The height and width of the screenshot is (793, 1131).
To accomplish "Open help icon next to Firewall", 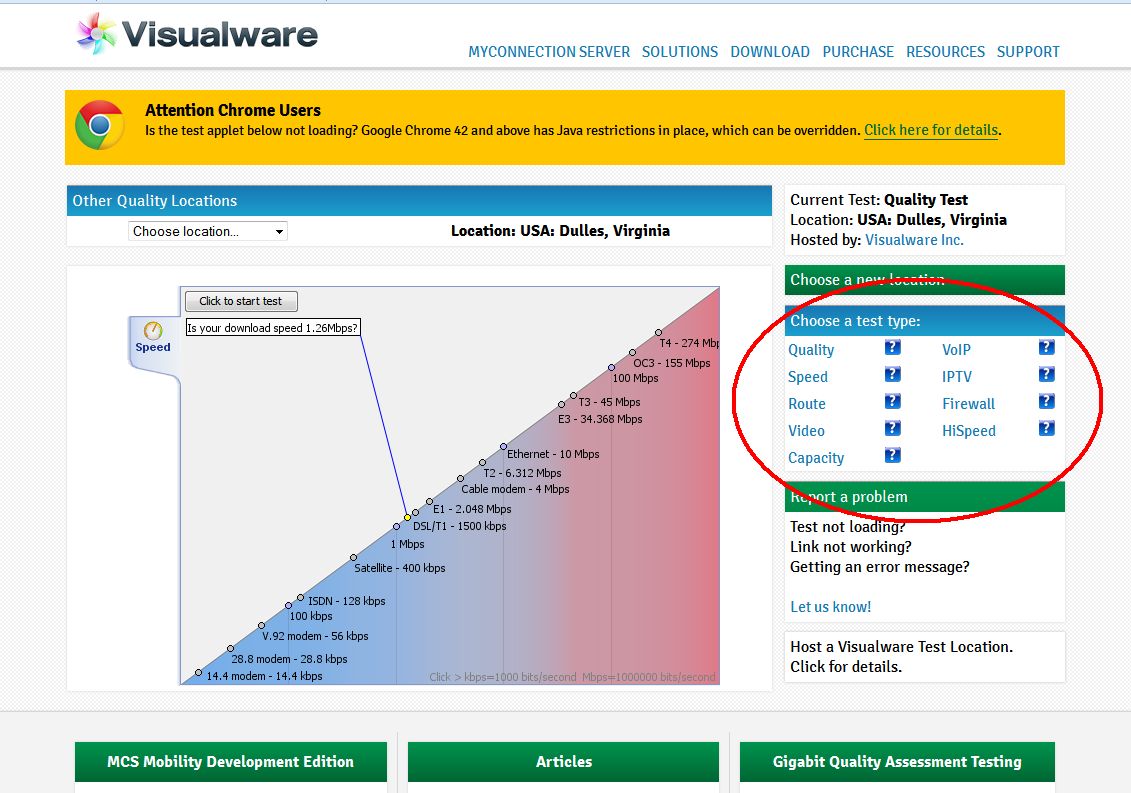I will point(1047,402).
